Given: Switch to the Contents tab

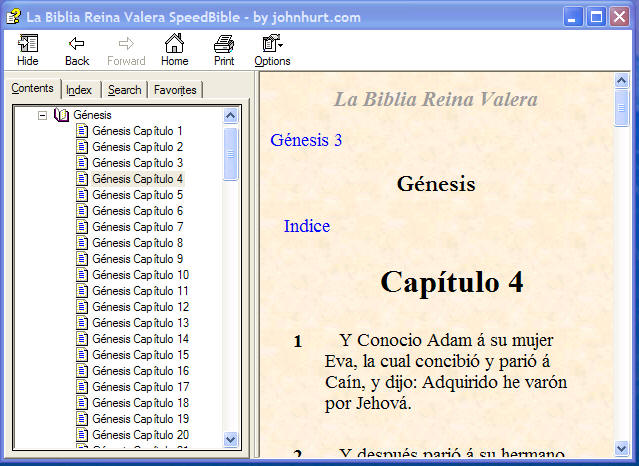Looking at the screenshot, I should click(x=32, y=88).
